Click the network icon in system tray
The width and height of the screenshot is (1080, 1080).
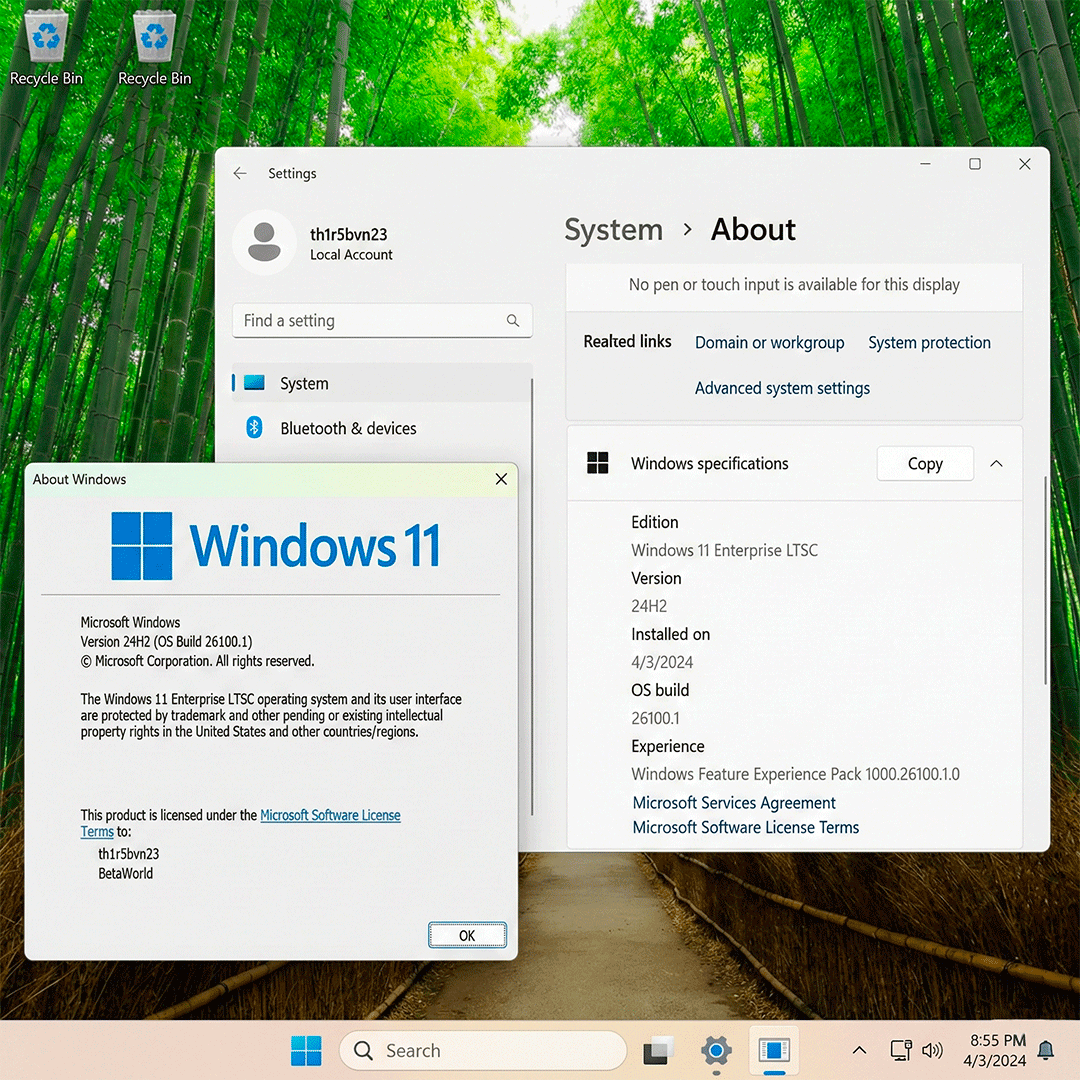pyautogui.click(x=900, y=1050)
